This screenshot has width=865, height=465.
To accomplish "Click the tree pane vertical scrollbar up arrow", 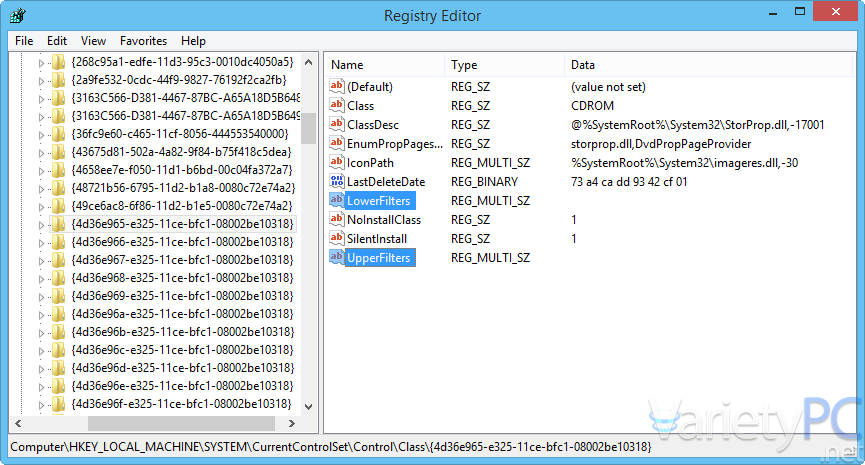I will (x=309, y=61).
